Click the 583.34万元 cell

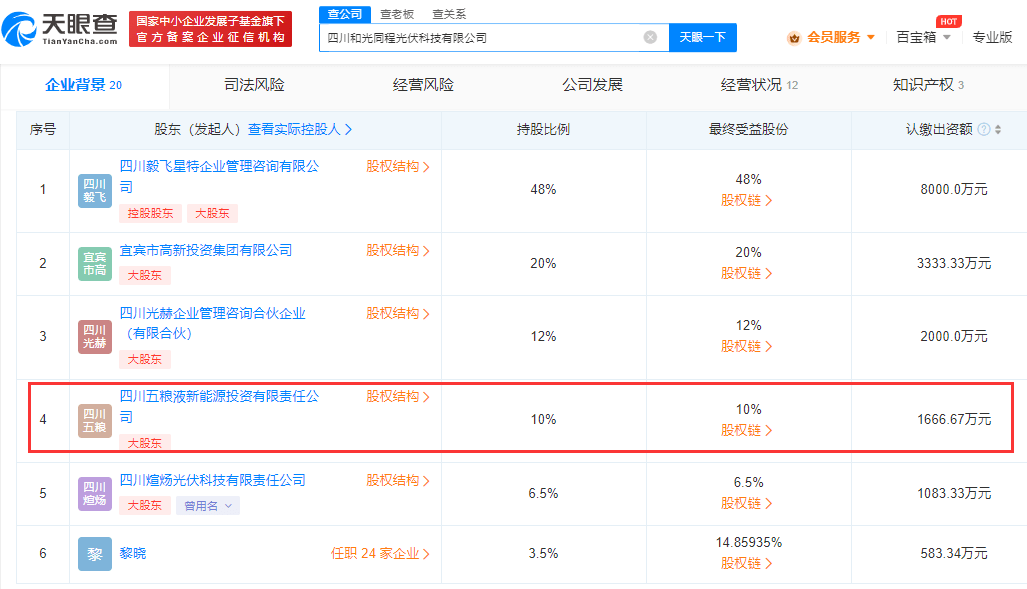(954, 554)
